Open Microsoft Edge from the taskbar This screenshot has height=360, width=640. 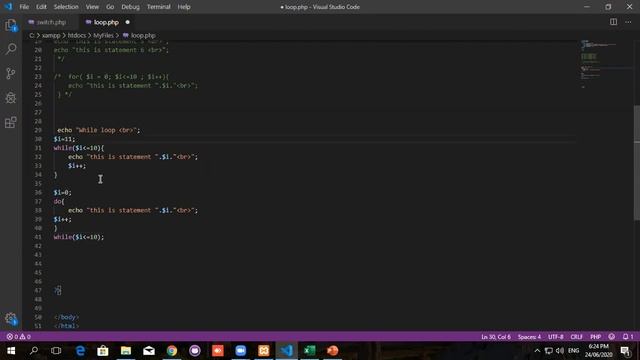80,351
